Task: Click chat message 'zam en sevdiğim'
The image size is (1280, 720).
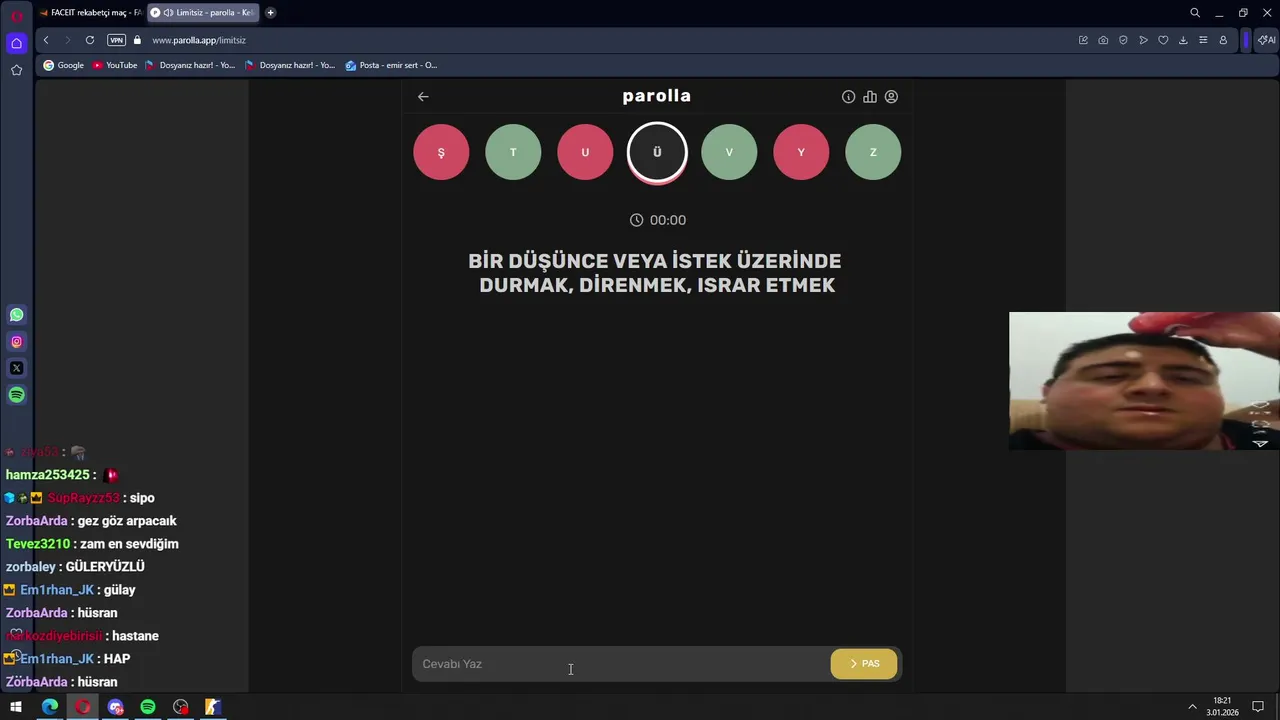Action: pyautogui.click(x=129, y=544)
